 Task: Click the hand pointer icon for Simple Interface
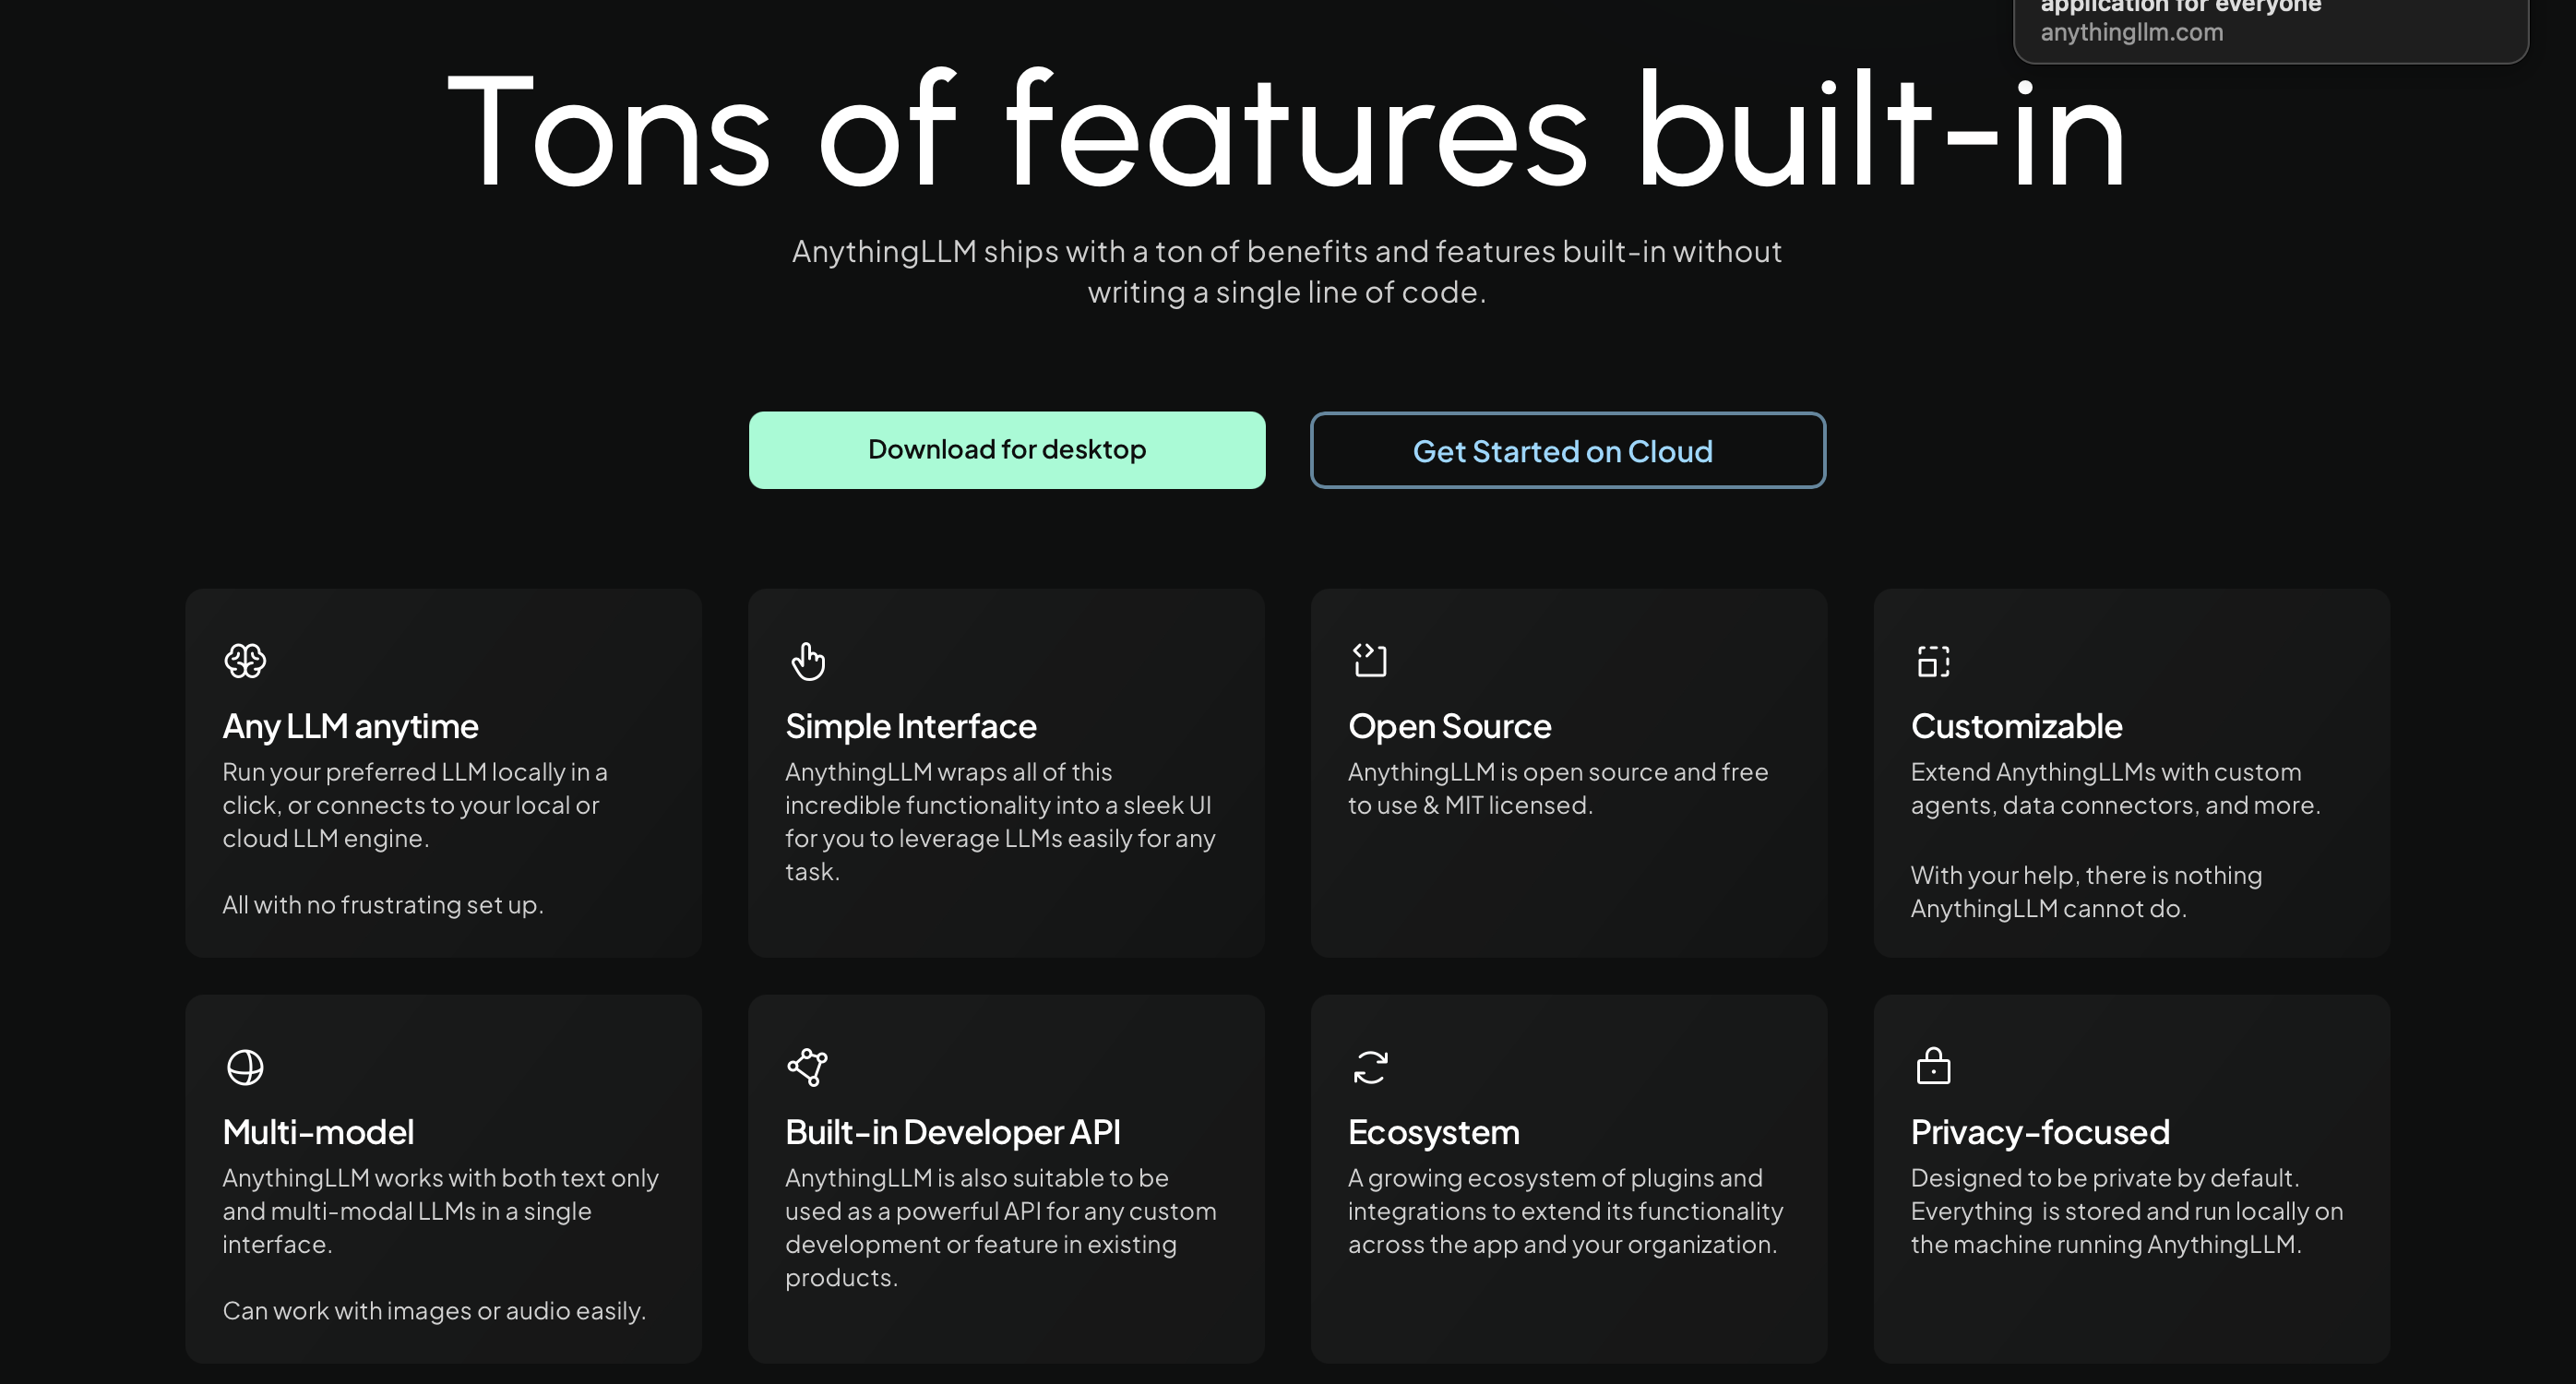tap(808, 661)
